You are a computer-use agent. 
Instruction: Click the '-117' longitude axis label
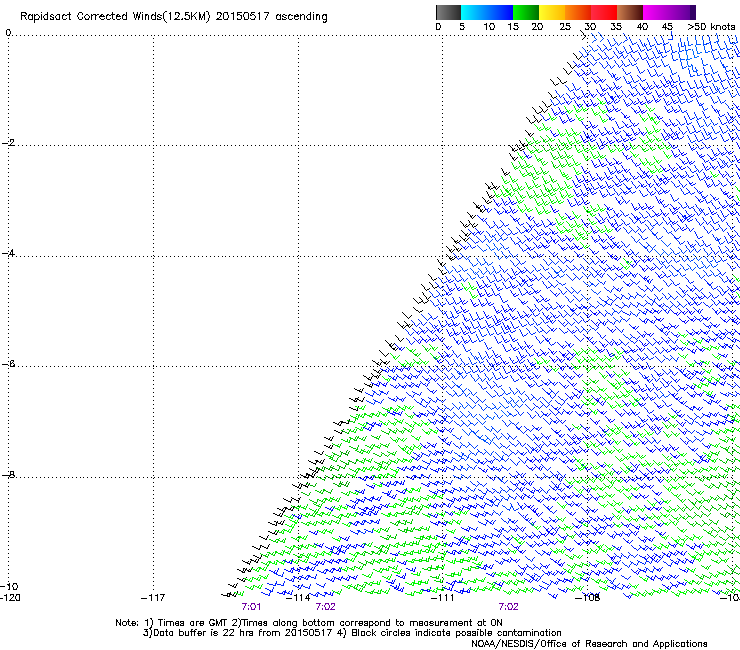153,598
